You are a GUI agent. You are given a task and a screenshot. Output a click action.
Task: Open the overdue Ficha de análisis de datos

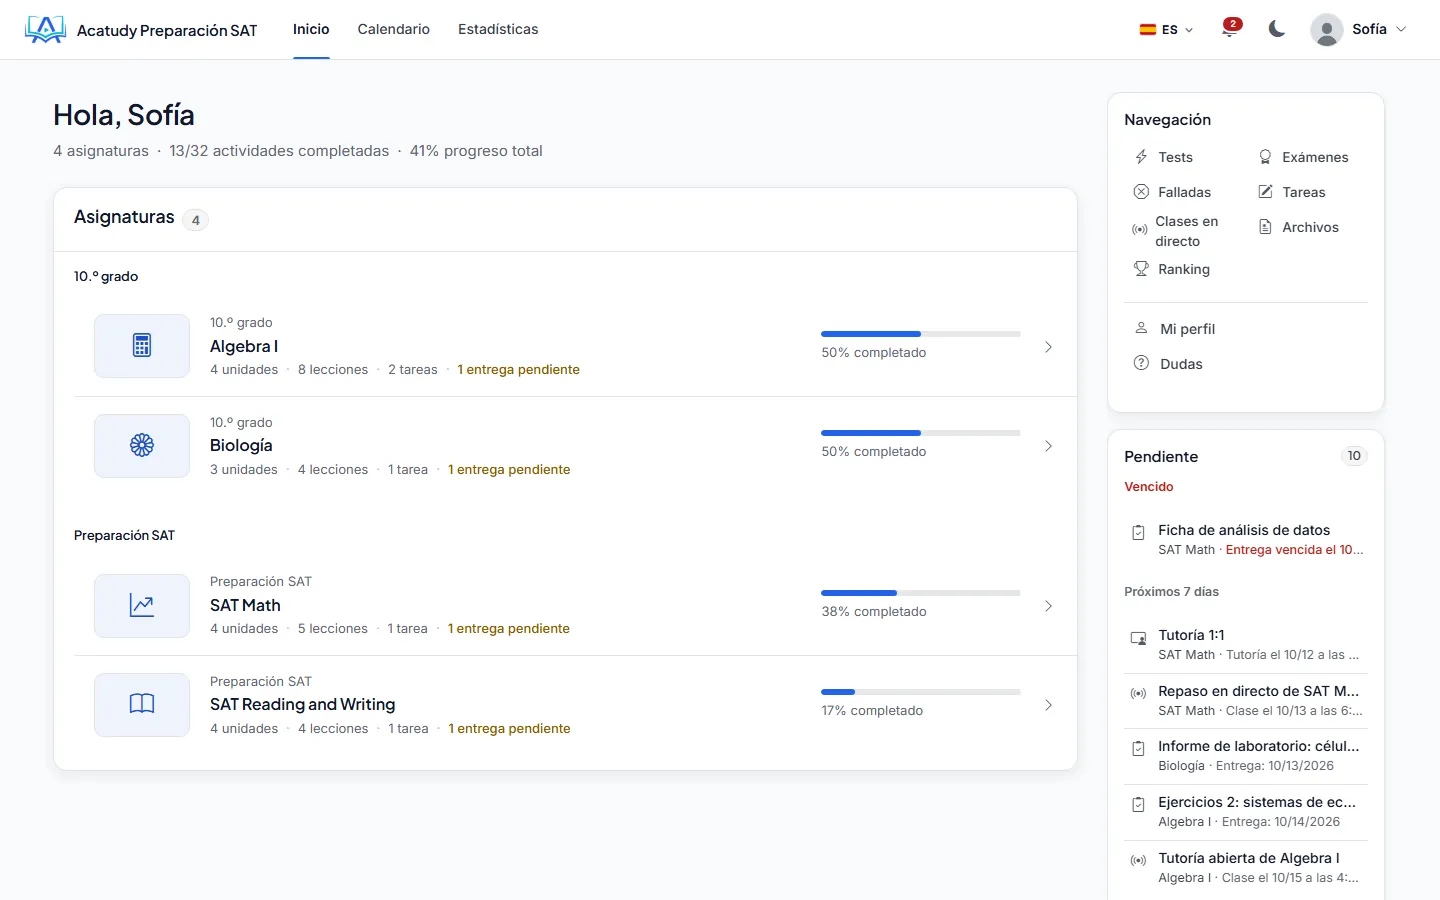click(x=1246, y=539)
